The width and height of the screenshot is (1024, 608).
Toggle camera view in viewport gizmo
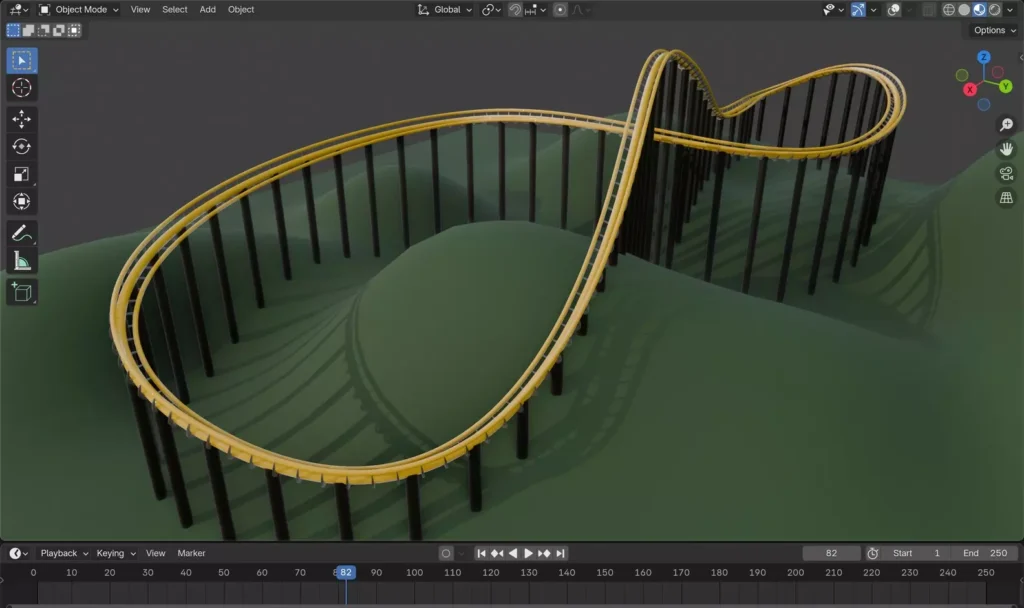click(x=1006, y=173)
